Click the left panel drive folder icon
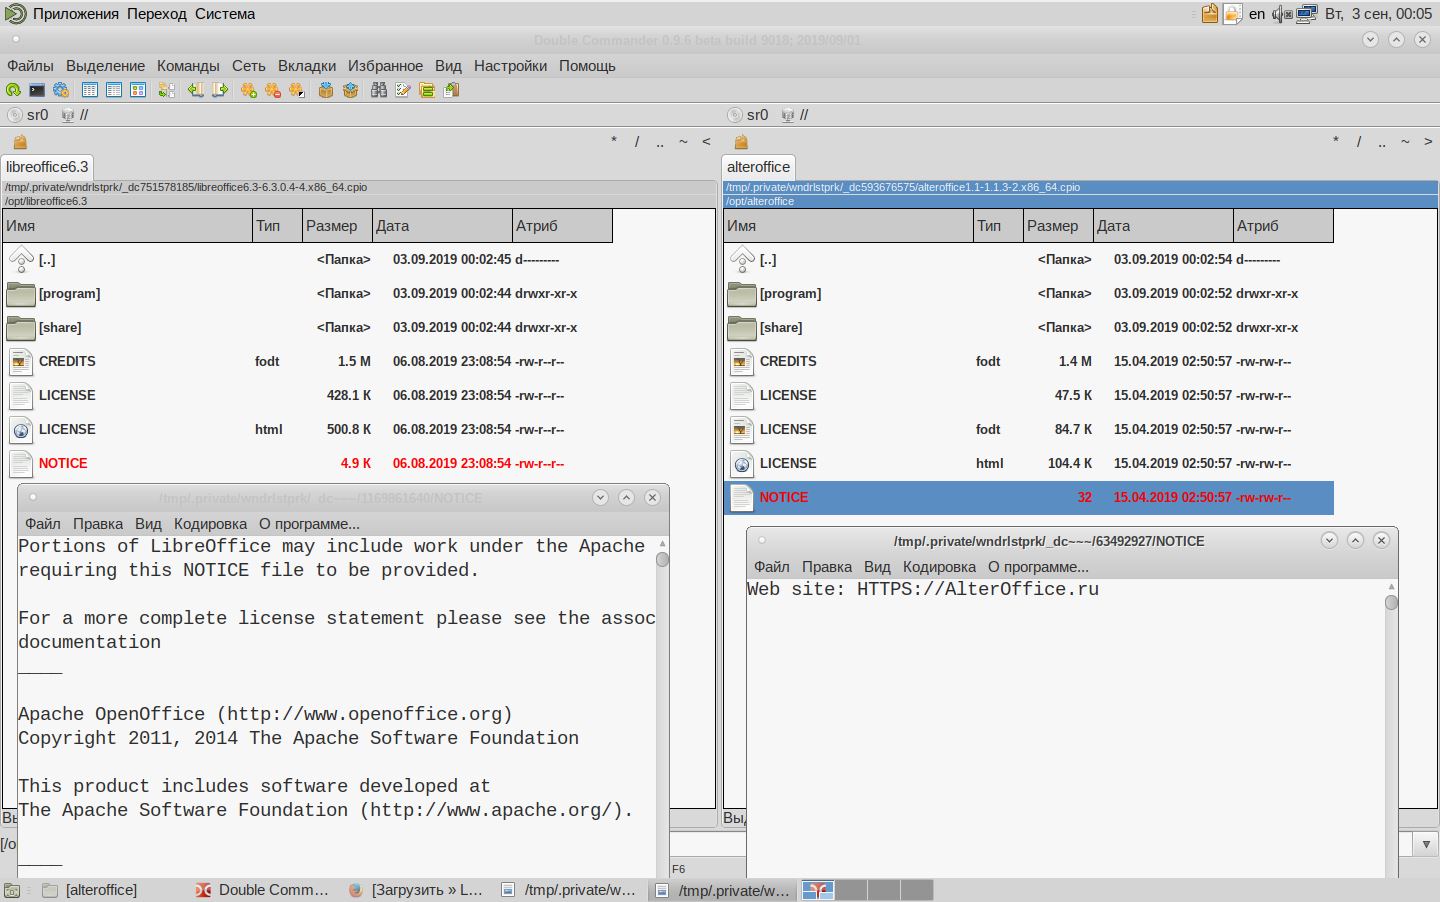The height and width of the screenshot is (902, 1440). 20,142
